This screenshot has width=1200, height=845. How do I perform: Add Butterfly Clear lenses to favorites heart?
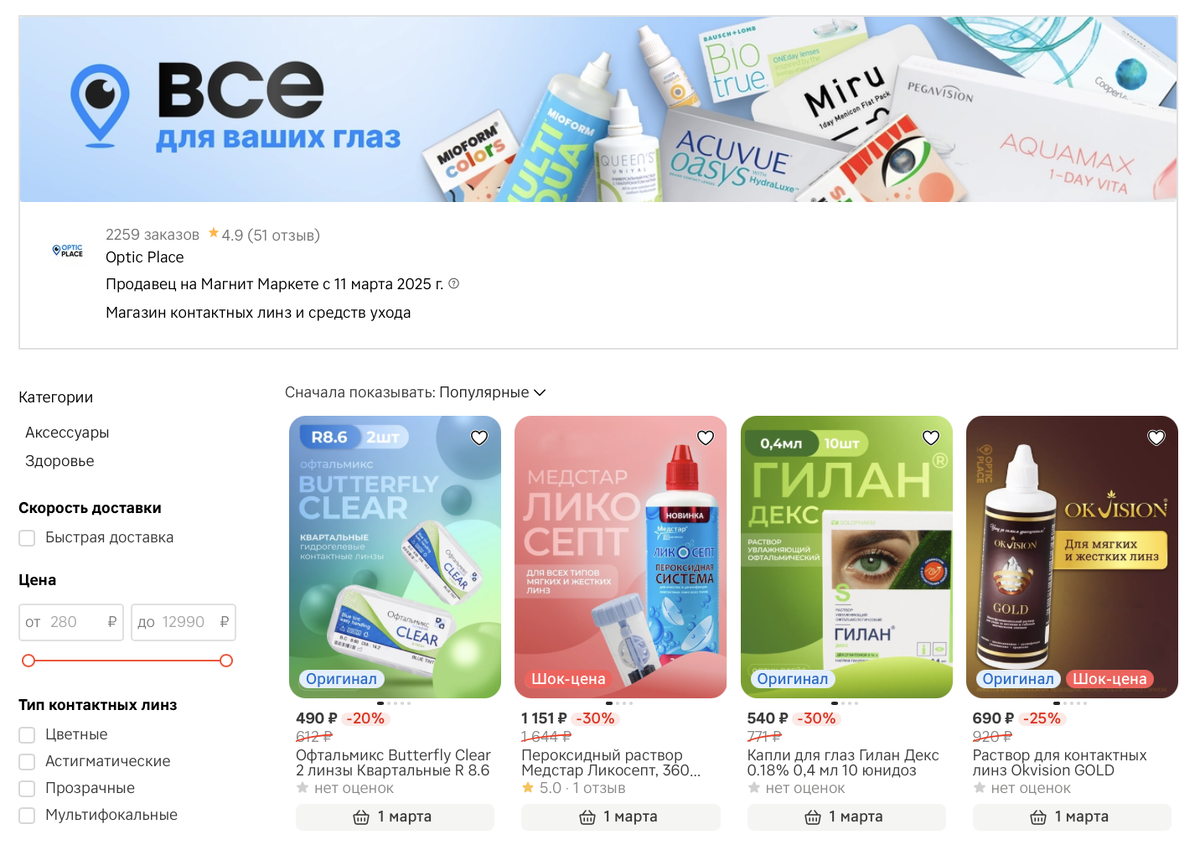(479, 438)
